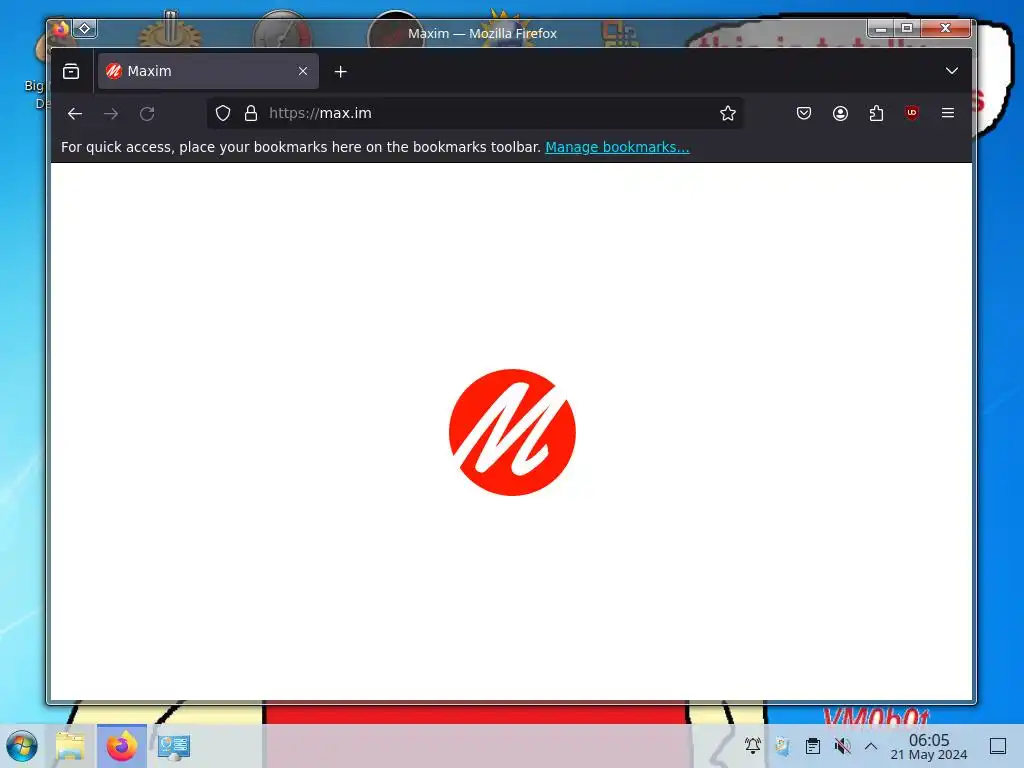Open the Firefox account menu

point(840,113)
